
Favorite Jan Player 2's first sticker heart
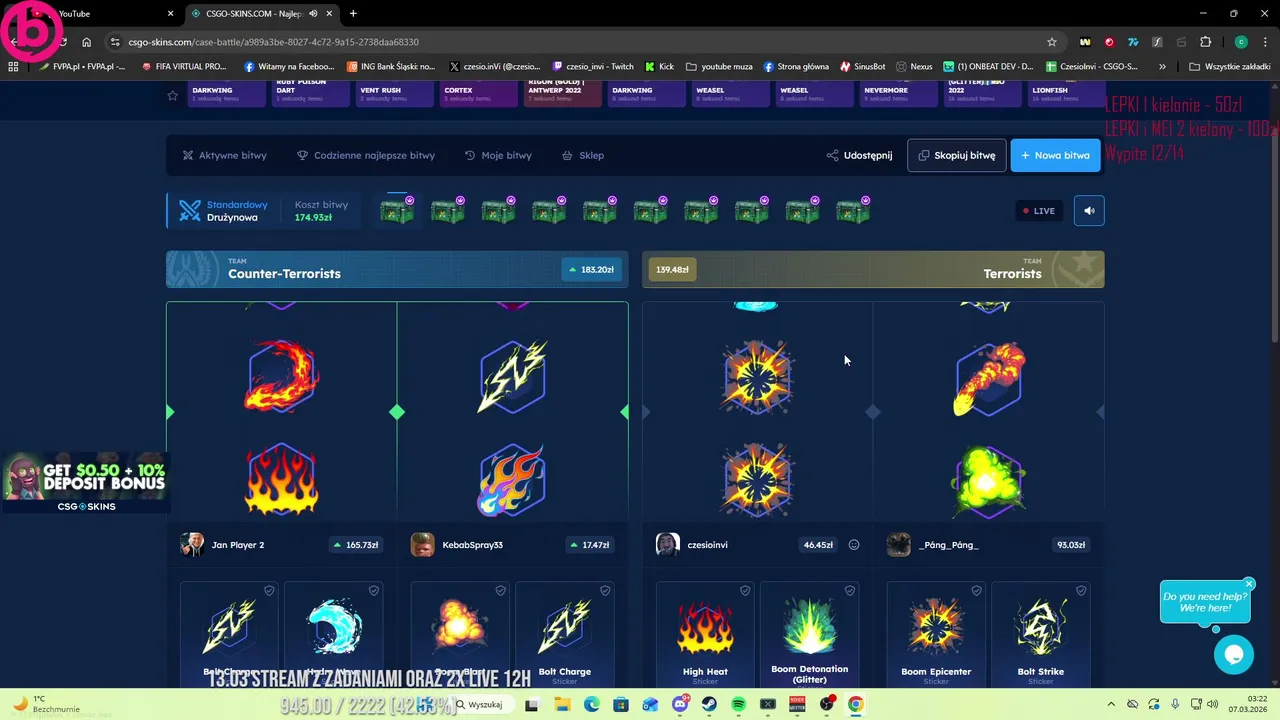(x=269, y=591)
